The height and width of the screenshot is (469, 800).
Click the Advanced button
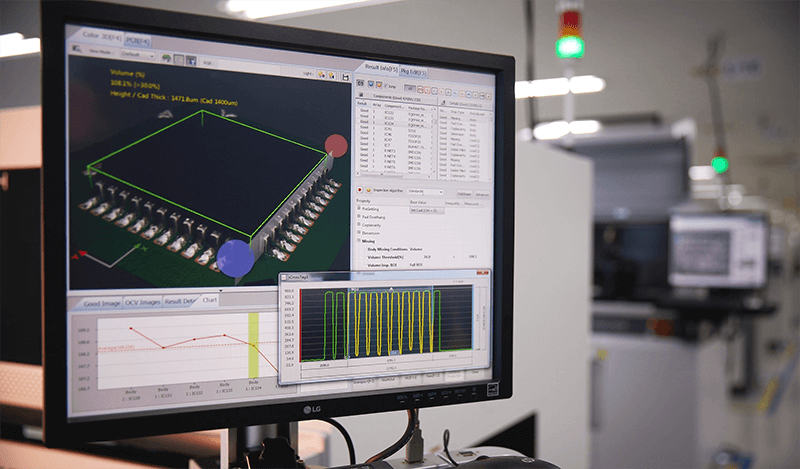[x=483, y=194]
